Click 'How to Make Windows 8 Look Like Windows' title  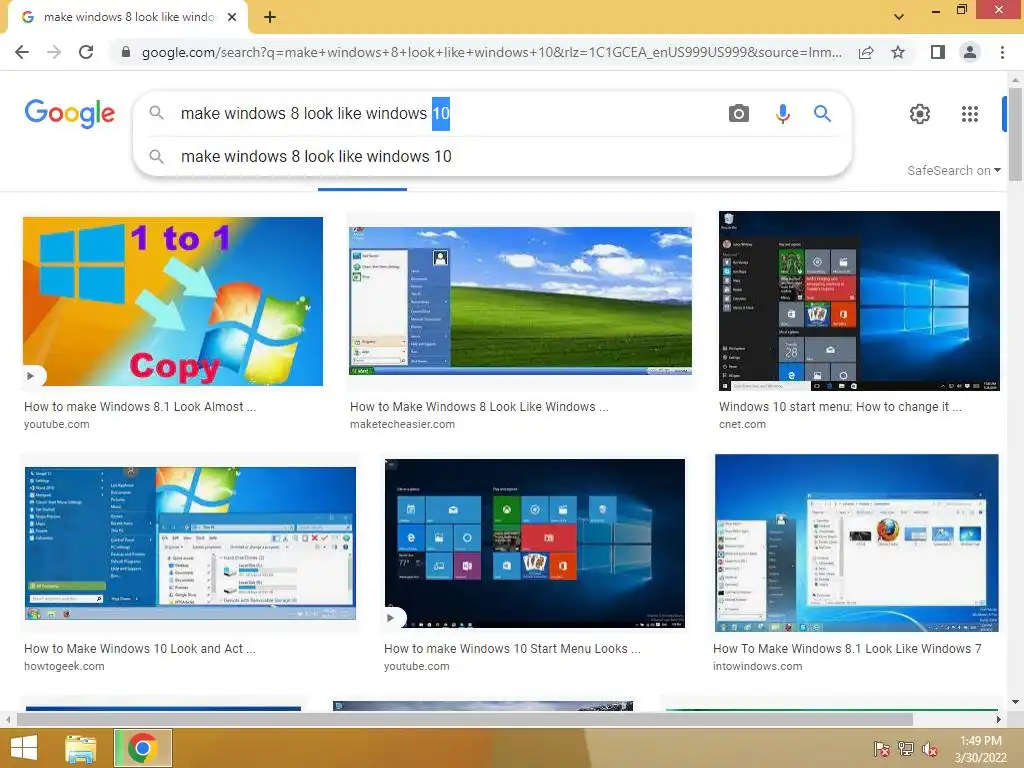479,407
